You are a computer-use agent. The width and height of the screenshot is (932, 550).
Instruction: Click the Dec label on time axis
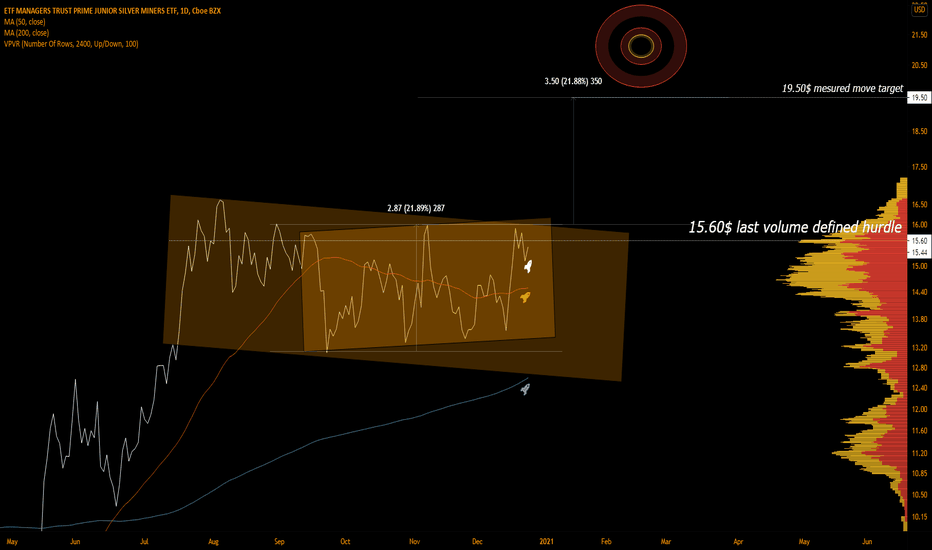[477, 542]
